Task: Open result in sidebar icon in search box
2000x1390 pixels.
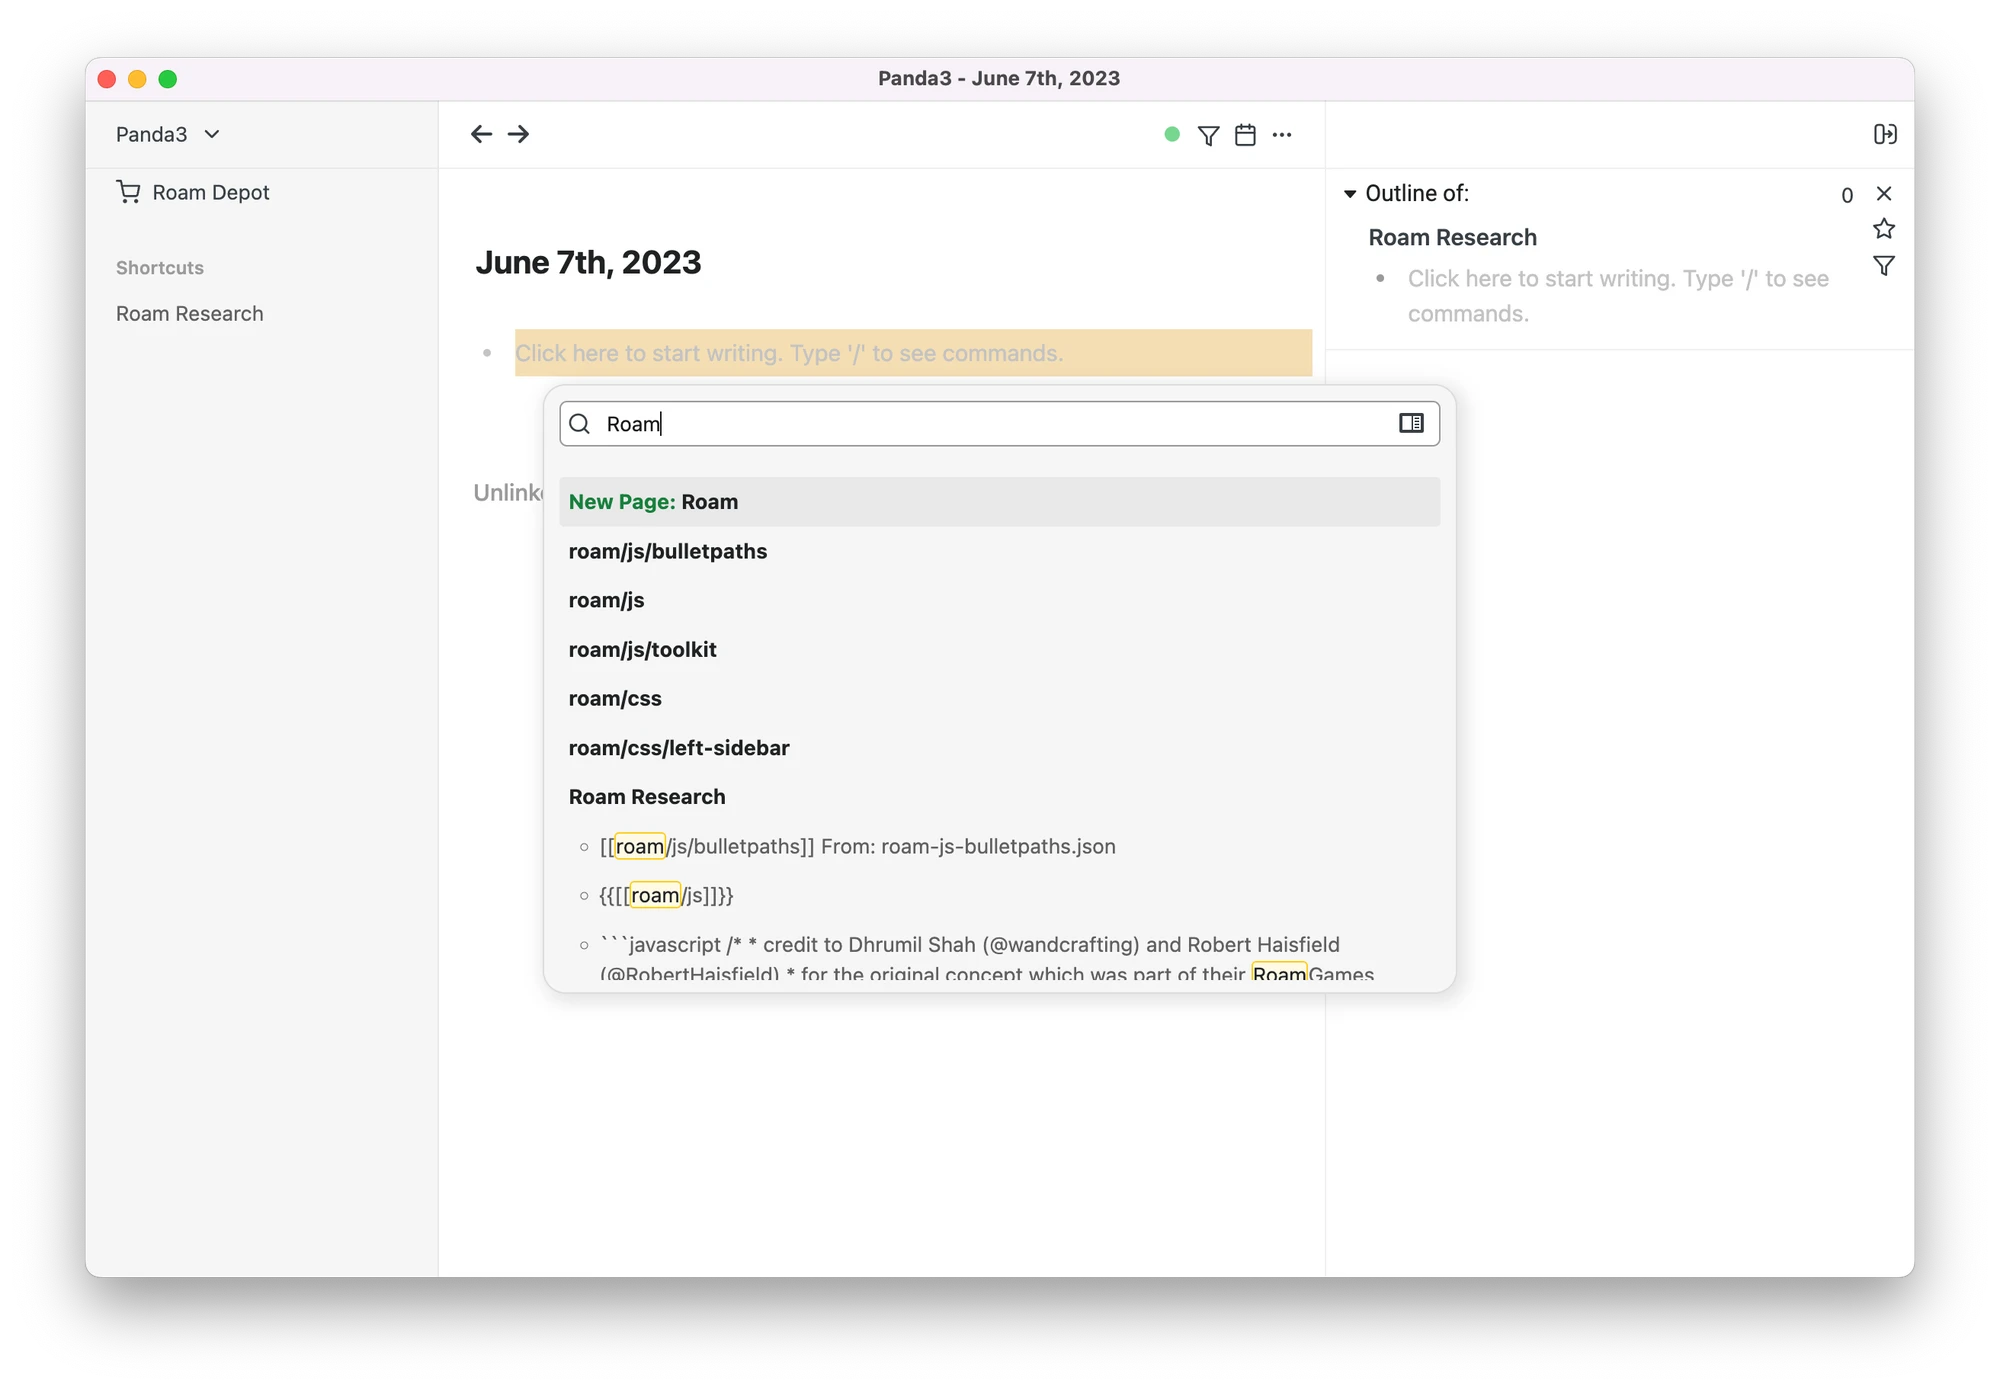Action: pos(1411,423)
